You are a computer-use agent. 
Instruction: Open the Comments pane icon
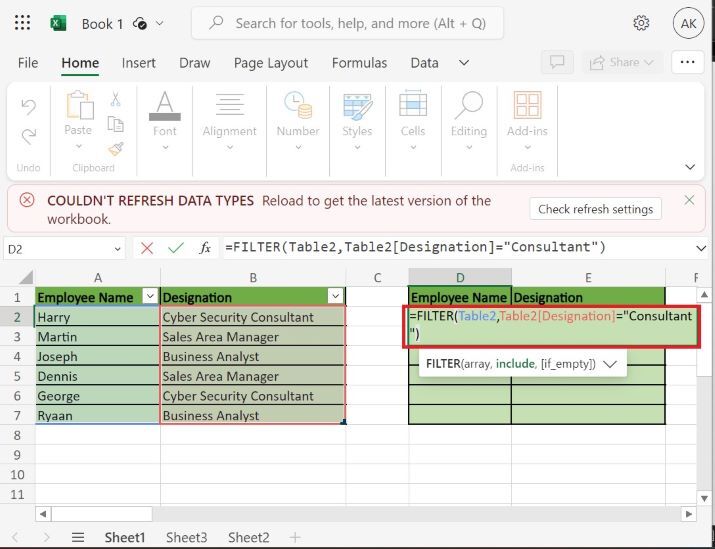(x=557, y=62)
